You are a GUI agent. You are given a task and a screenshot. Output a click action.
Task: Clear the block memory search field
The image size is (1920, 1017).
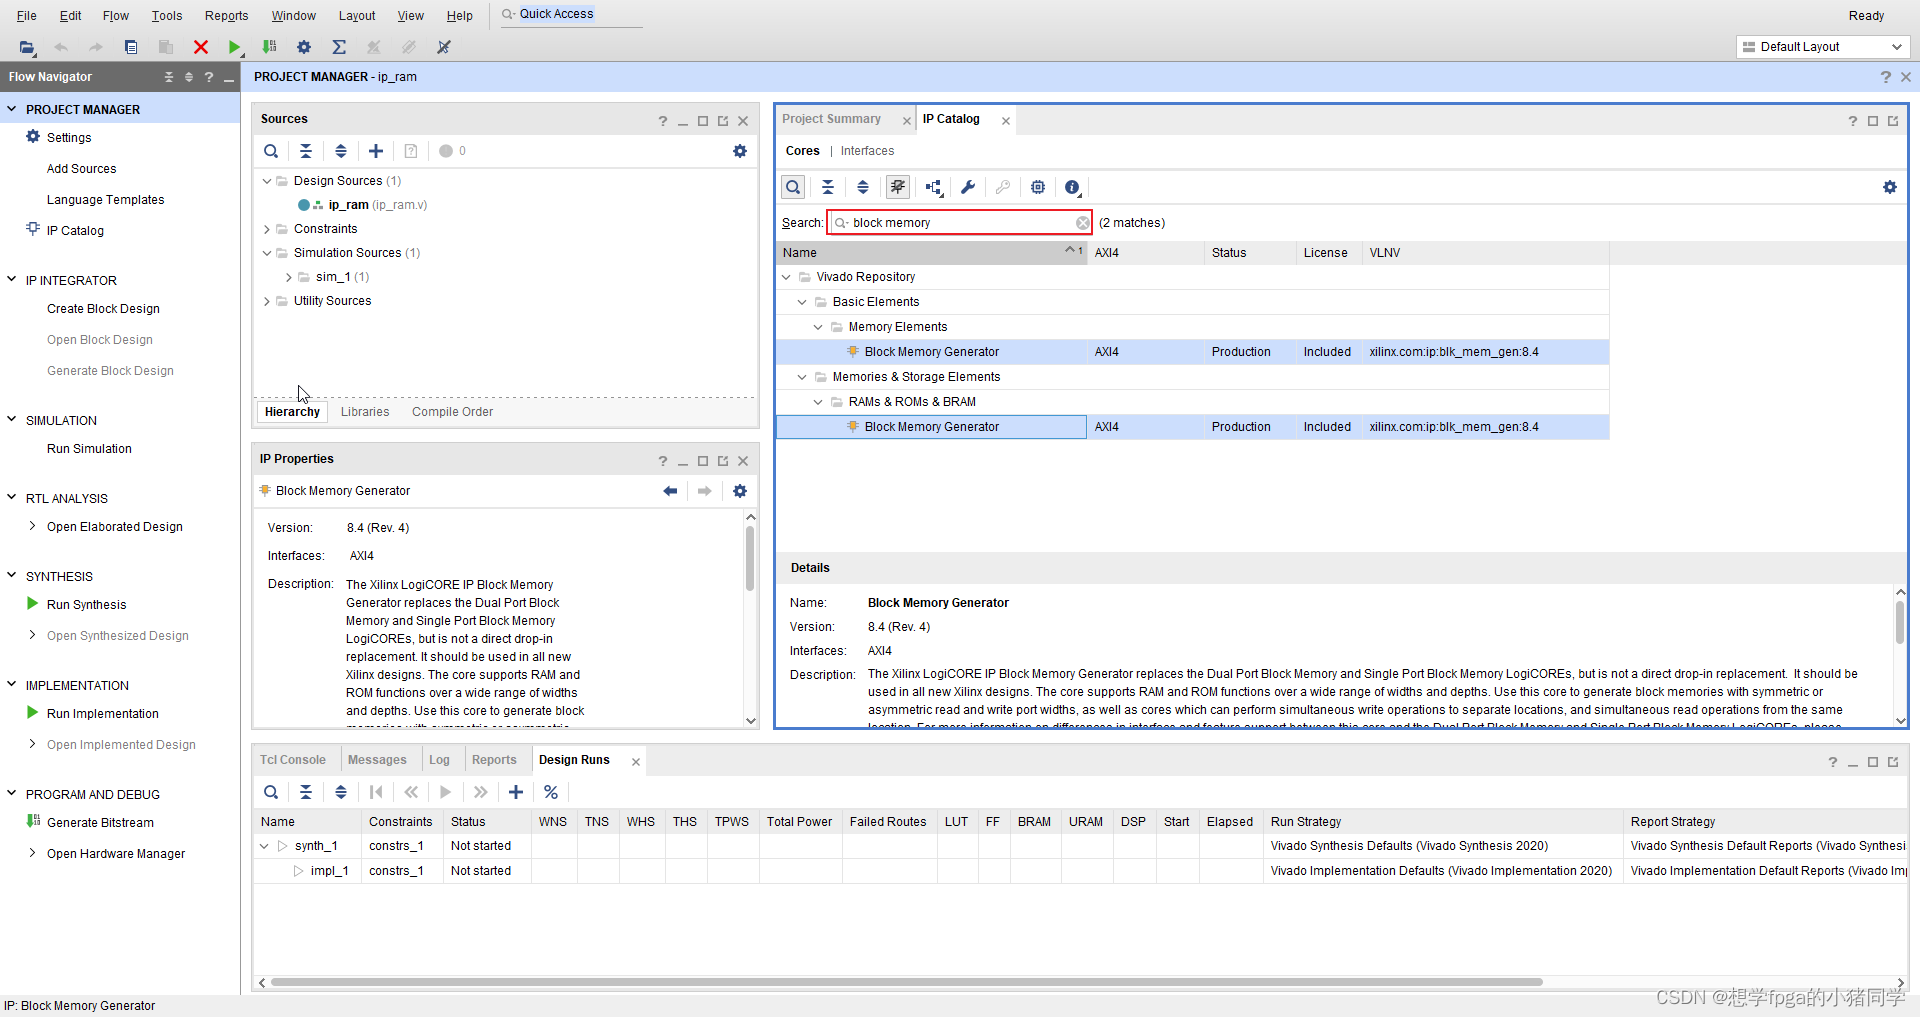pos(1083,223)
